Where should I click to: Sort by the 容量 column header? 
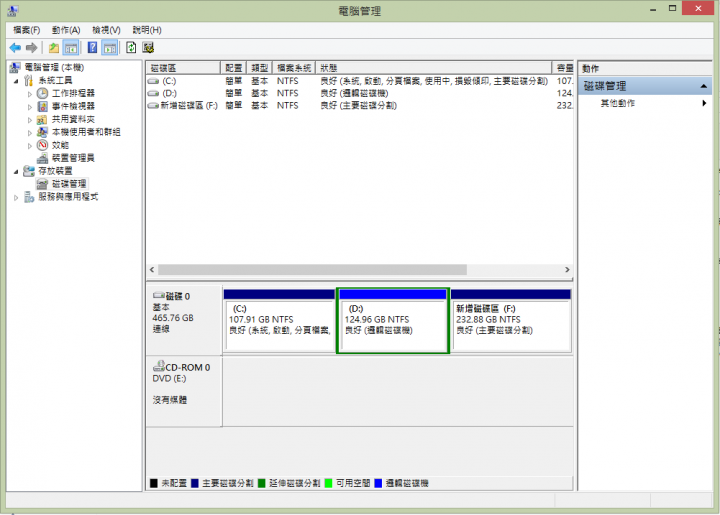[562, 68]
